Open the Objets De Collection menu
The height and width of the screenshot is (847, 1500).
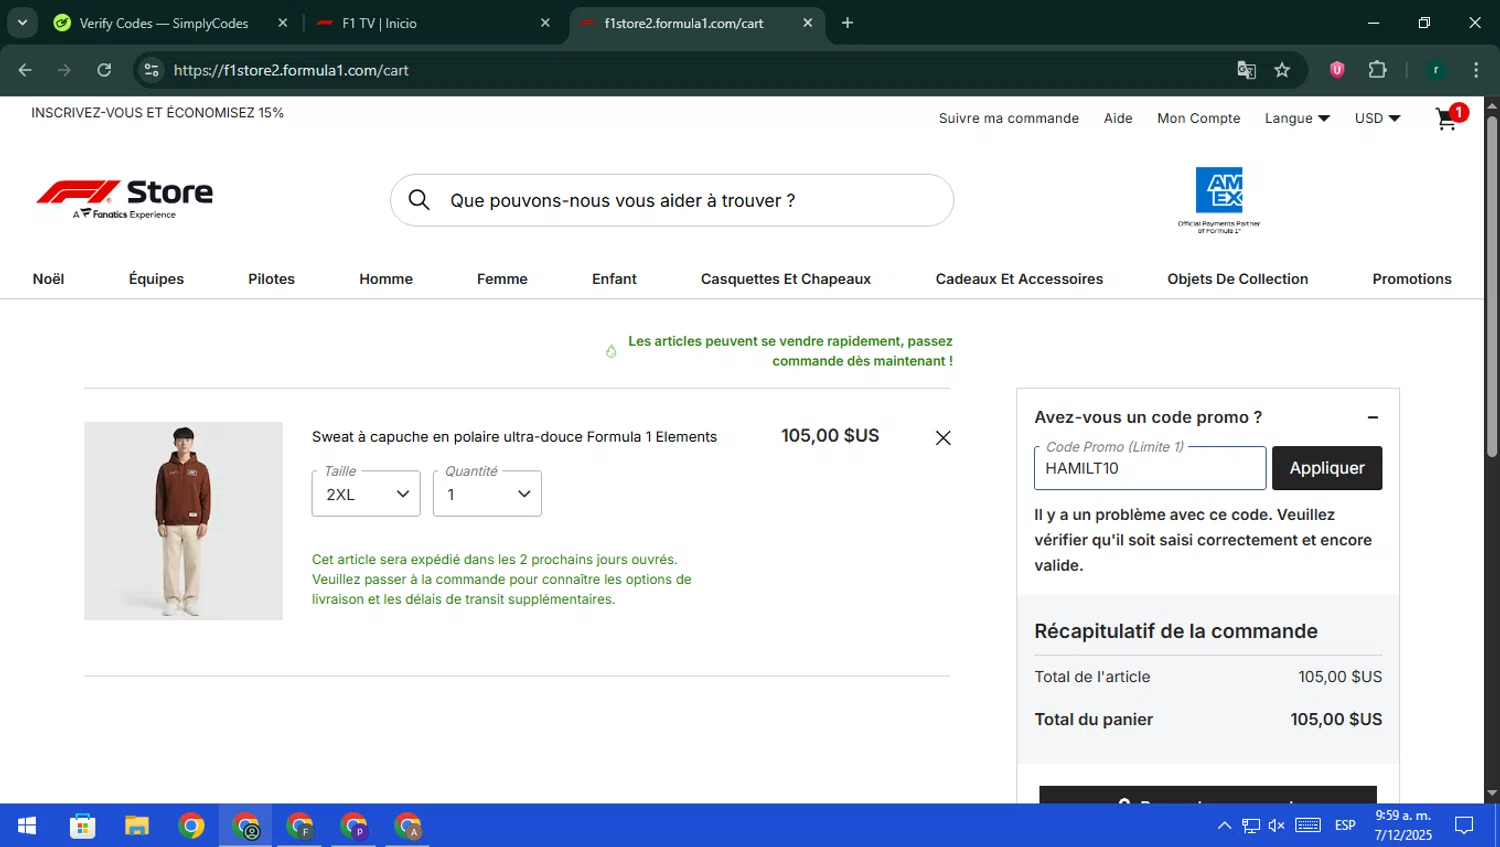[x=1238, y=279]
